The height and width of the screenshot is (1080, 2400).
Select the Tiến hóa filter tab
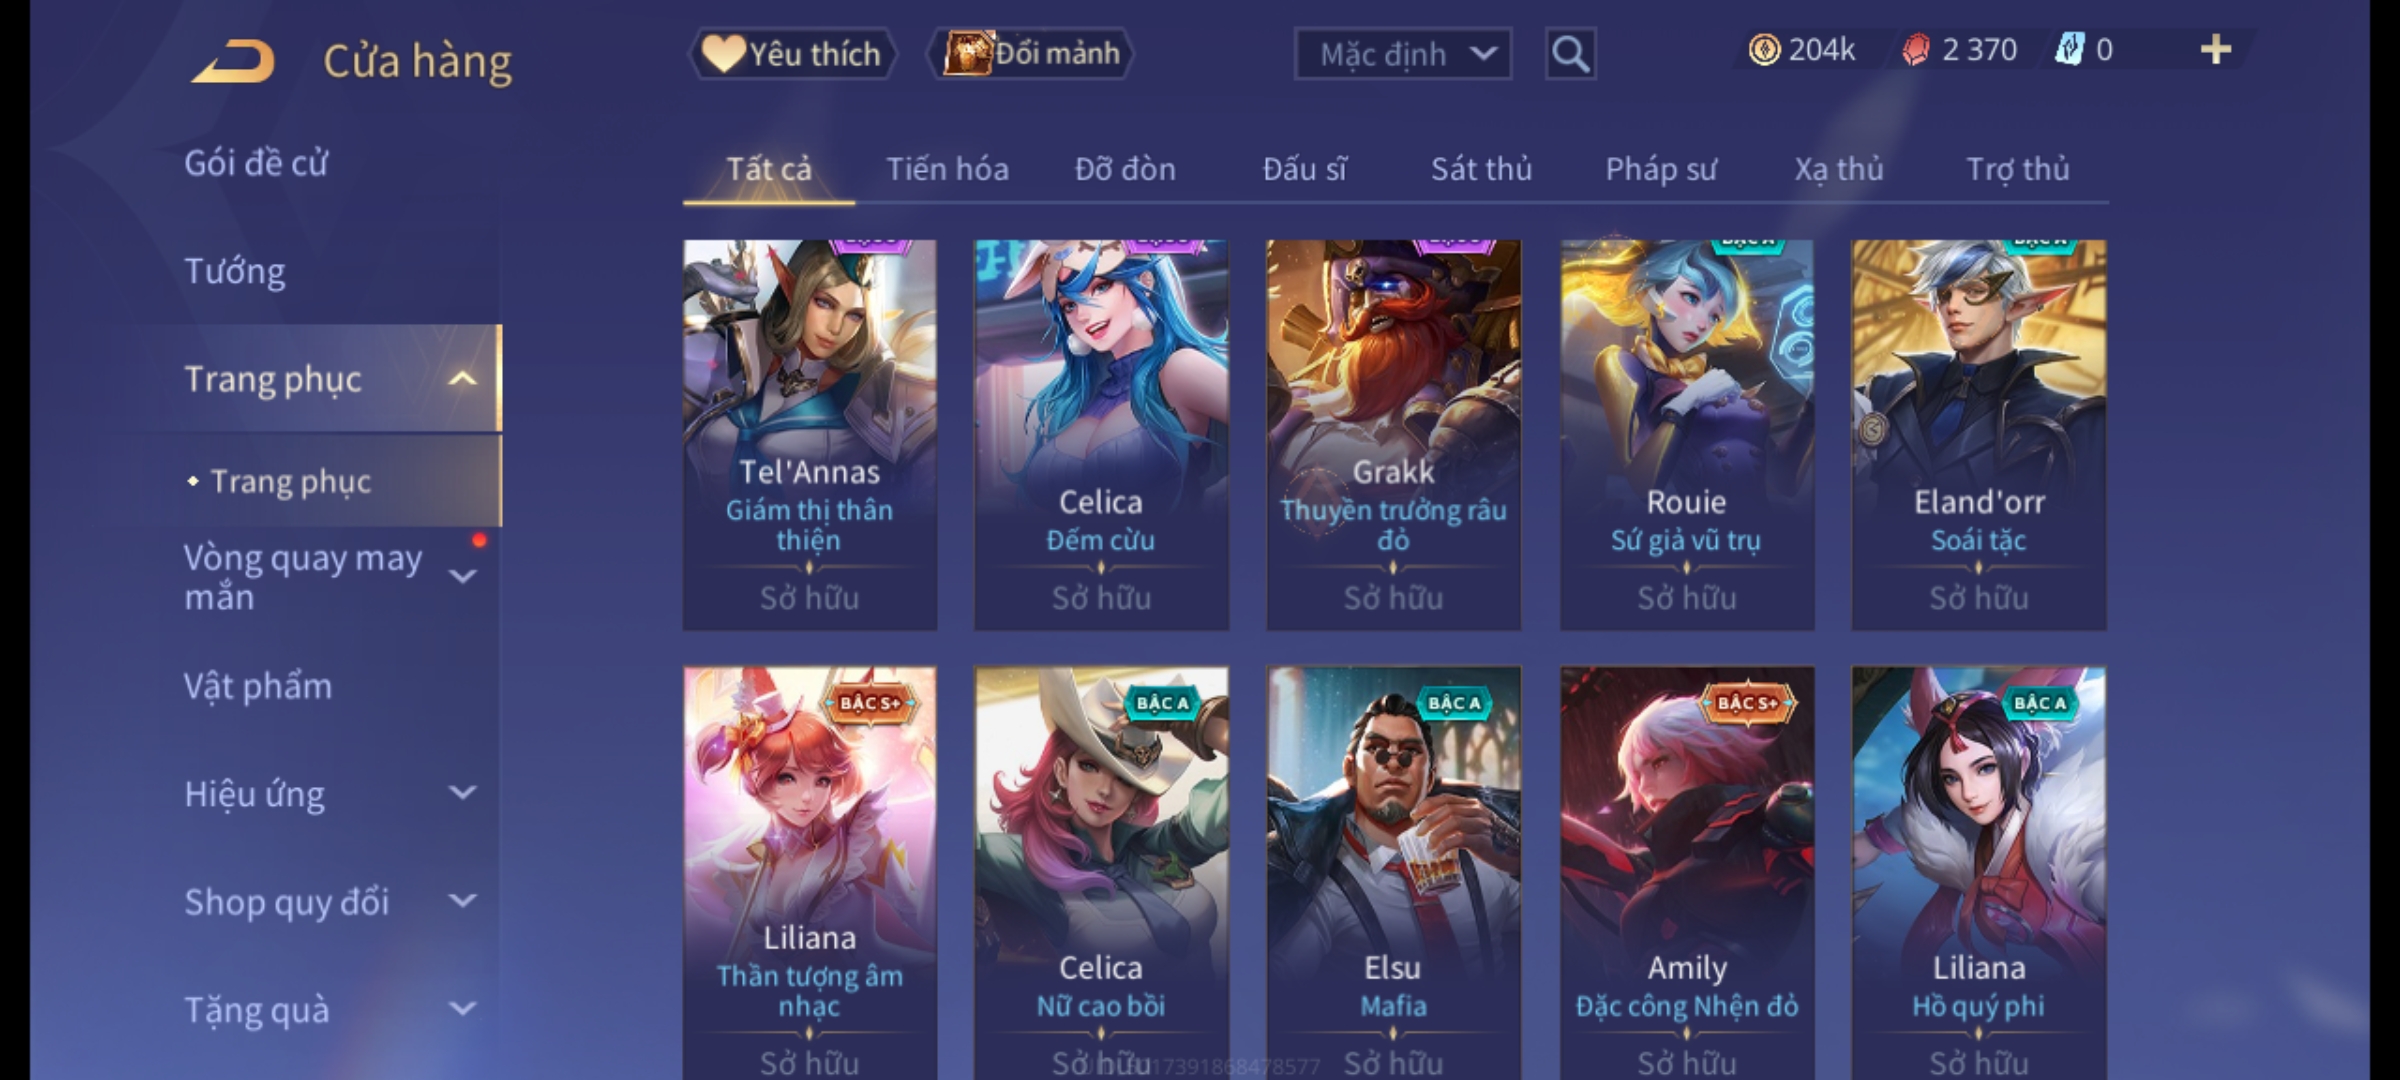pyautogui.click(x=947, y=169)
